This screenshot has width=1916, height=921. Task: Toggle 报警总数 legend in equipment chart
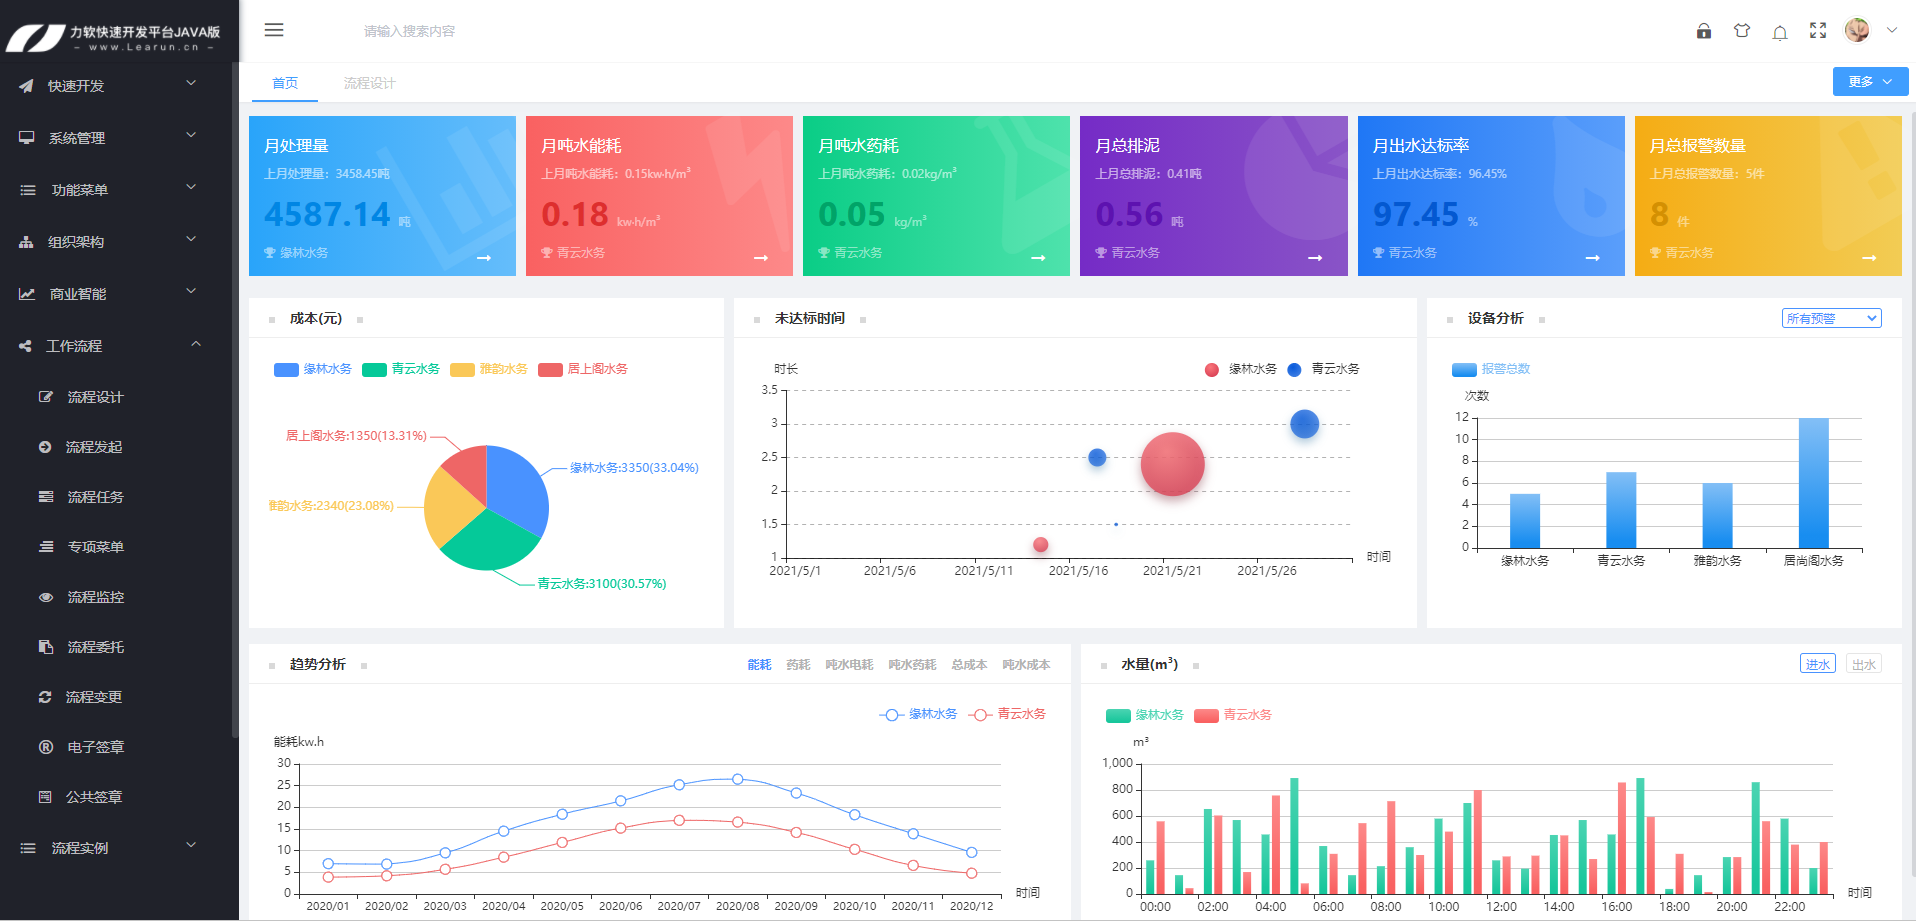tap(1491, 369)
